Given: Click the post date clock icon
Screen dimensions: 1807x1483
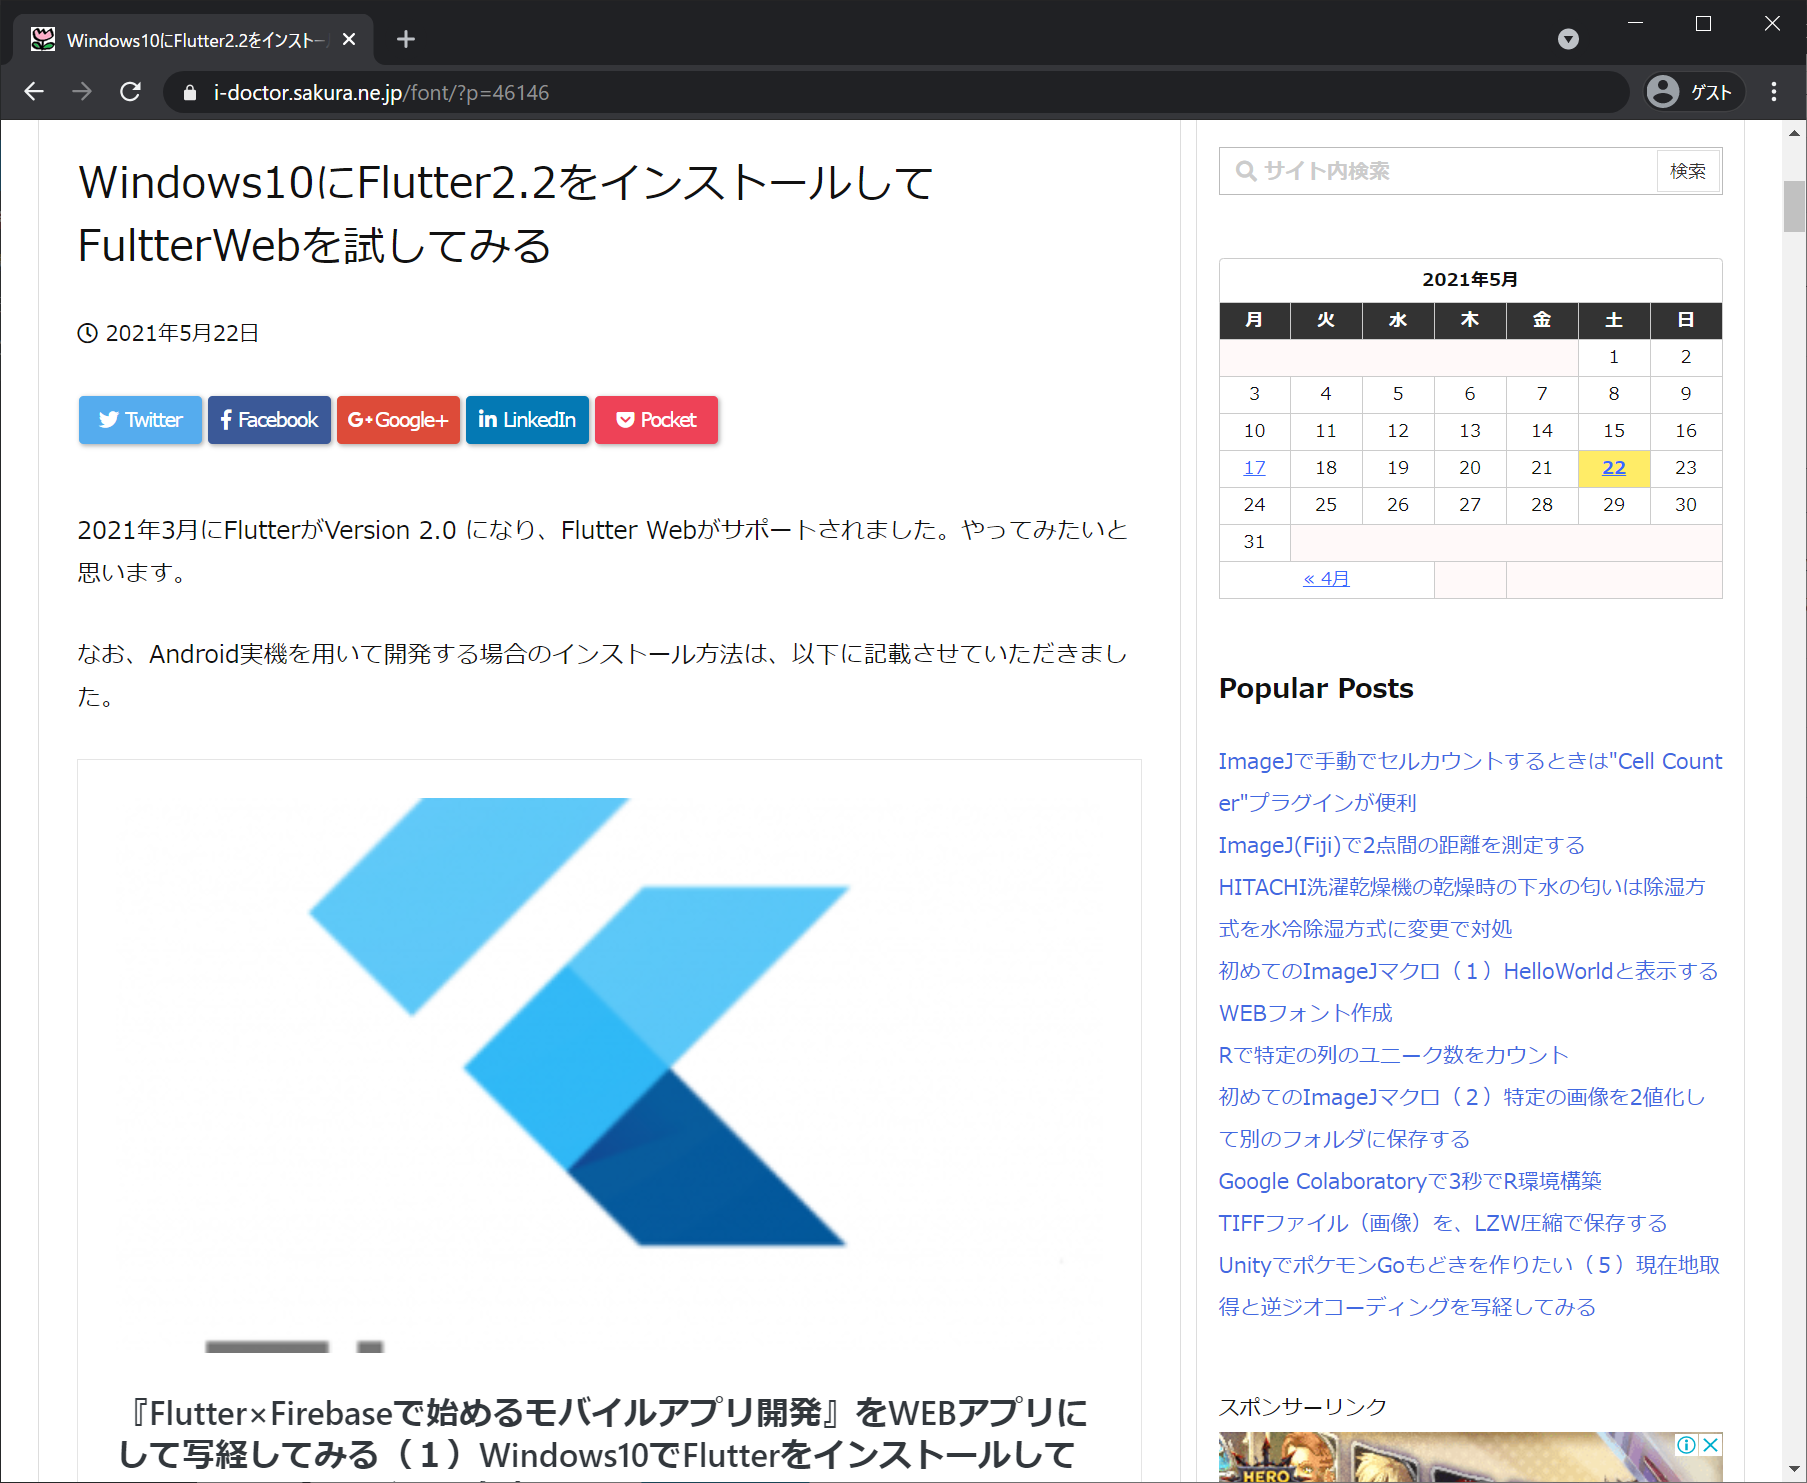Looking at the screenshot, I should 88,333.
